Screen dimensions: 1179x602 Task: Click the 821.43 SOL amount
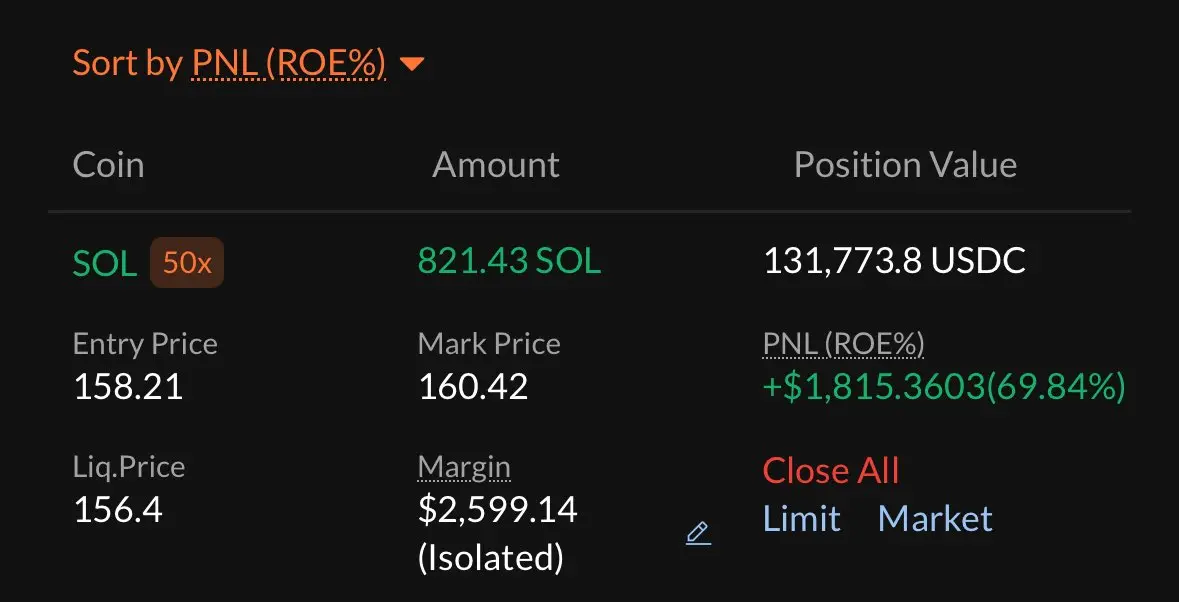(510, 261)
